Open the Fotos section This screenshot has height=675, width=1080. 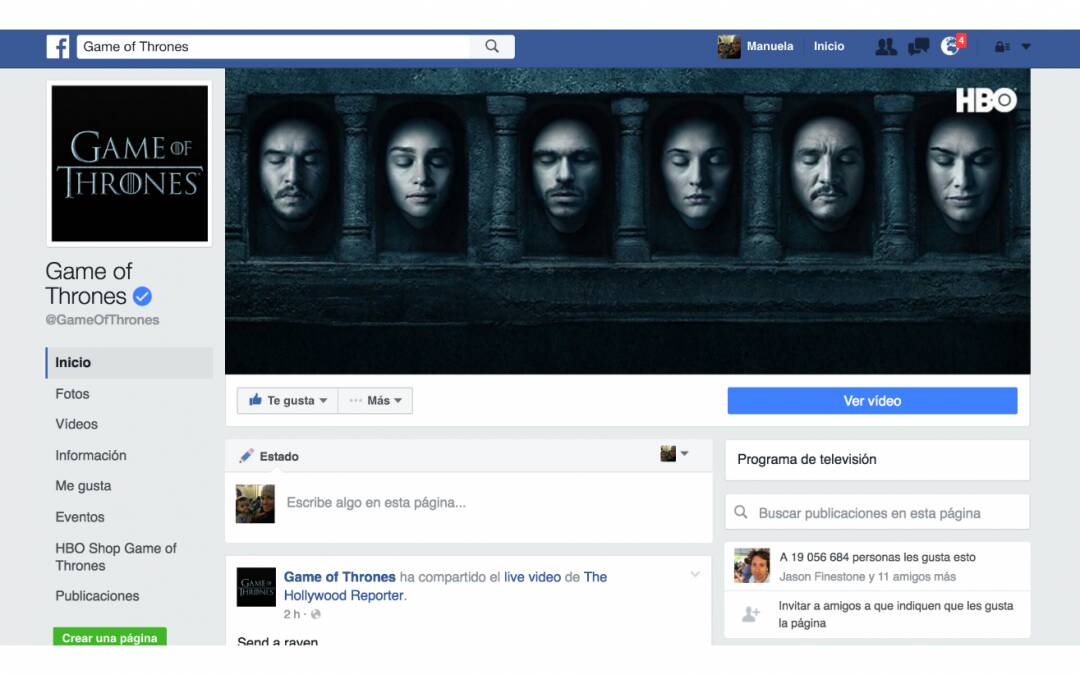pyautogui.click(x=72, y=394)
